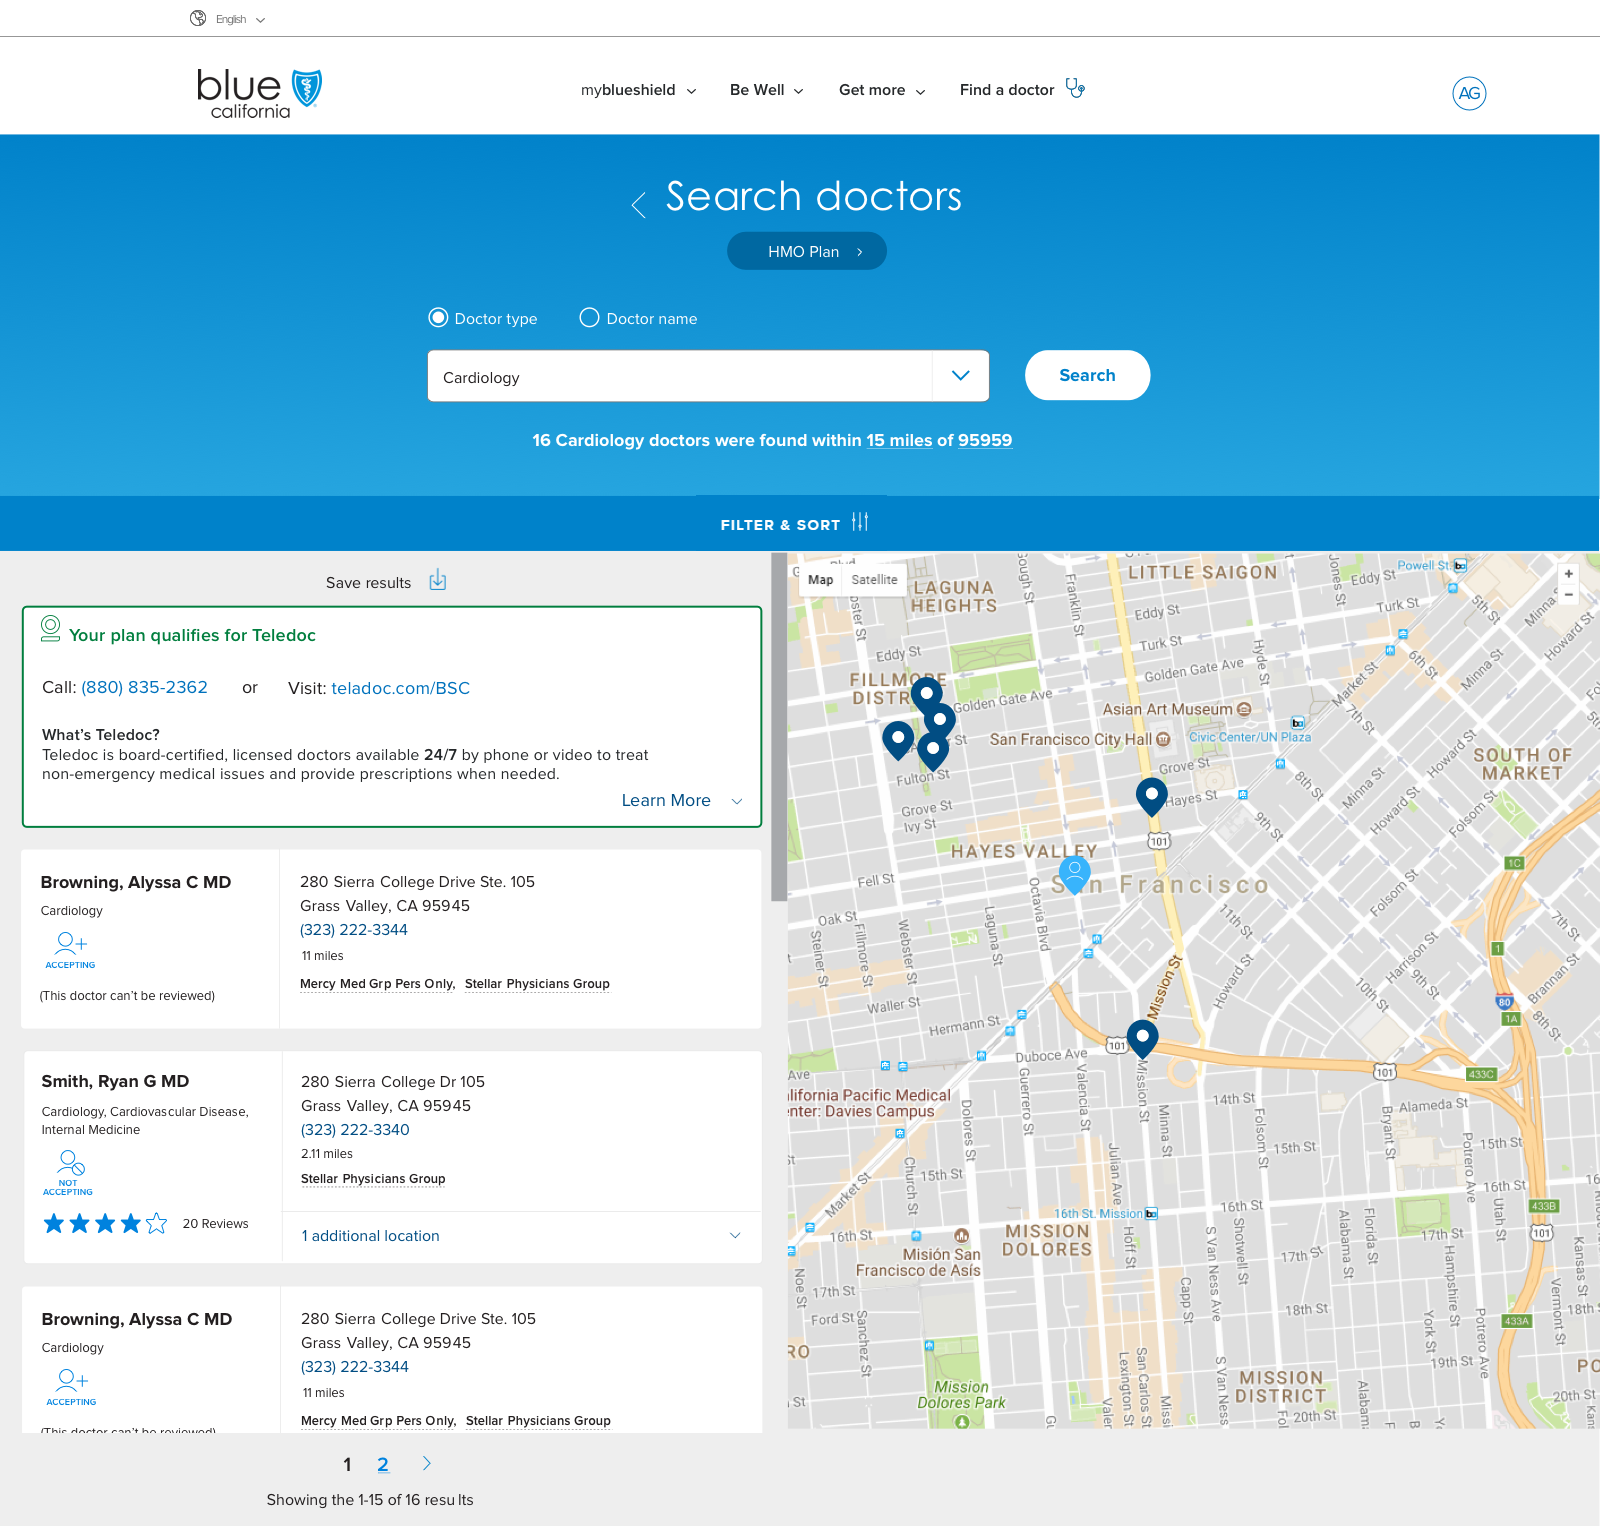
Task: Click the Search button
Action: 1087,375
